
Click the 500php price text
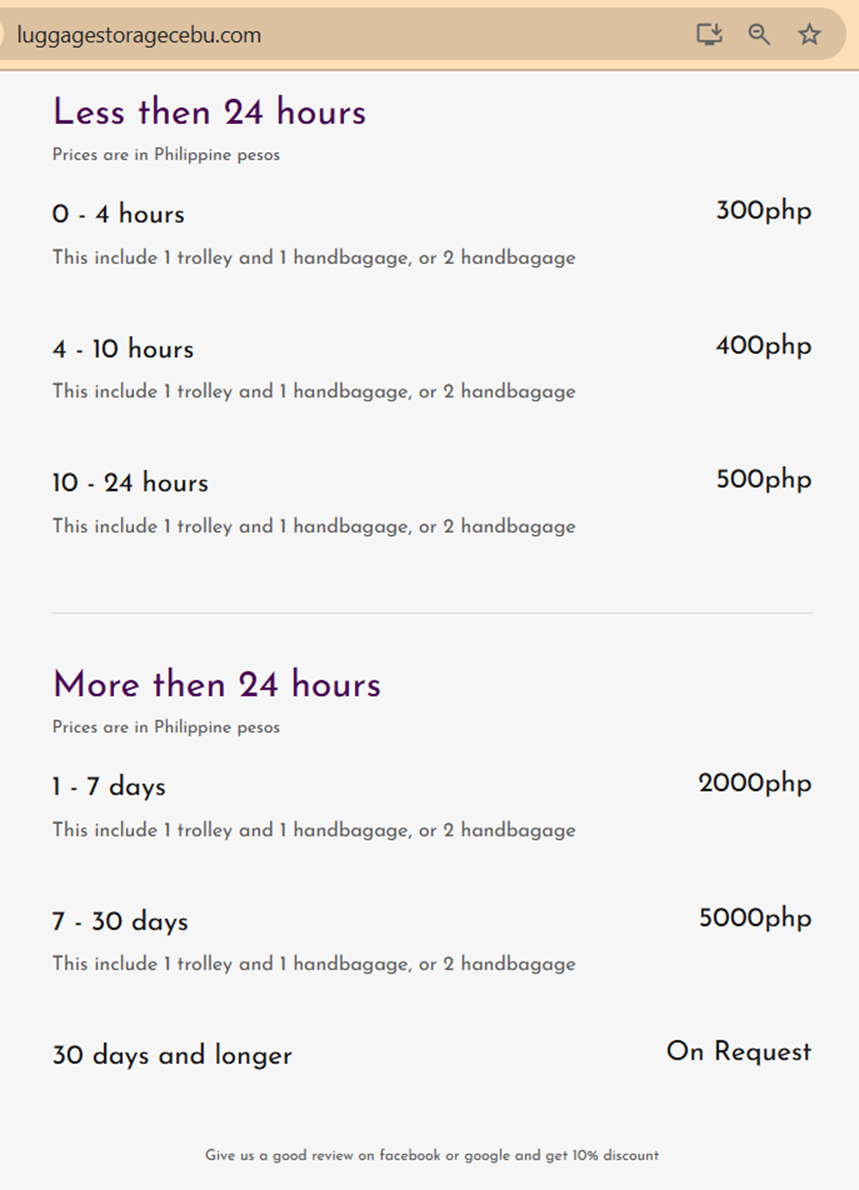[x=763, y=480]
